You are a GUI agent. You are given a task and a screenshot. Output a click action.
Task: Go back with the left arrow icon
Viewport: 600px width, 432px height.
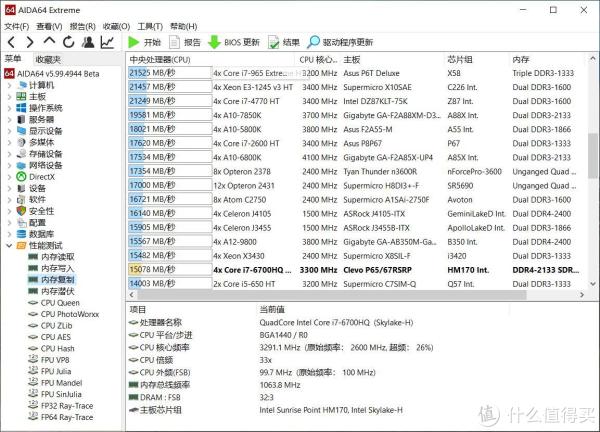tap(12, 42)
